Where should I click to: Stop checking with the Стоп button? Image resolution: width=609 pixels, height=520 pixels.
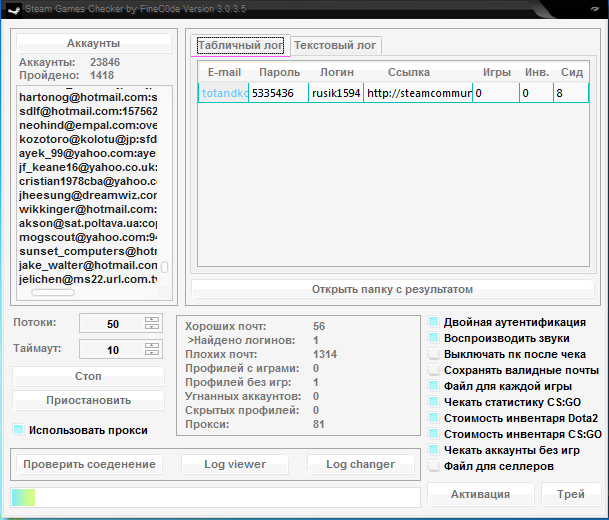point(88,376)
